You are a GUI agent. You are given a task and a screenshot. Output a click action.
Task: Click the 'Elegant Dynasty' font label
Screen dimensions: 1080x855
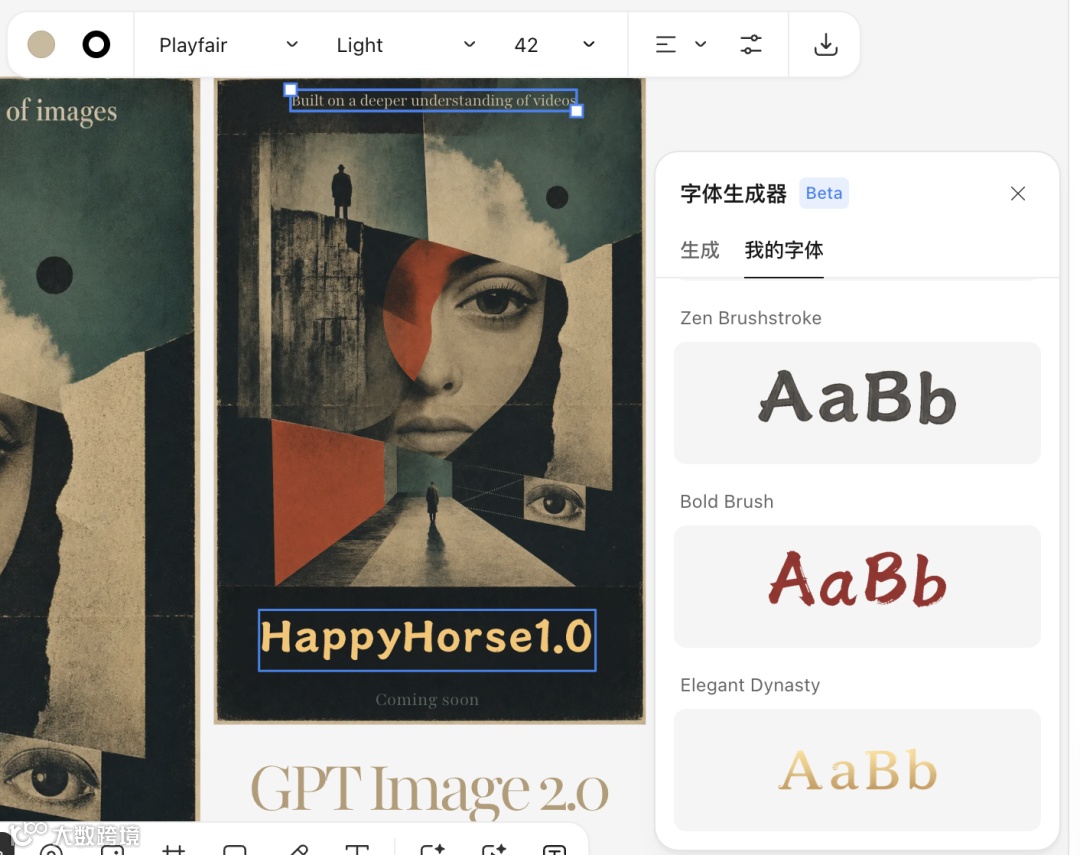click(750, 685)
